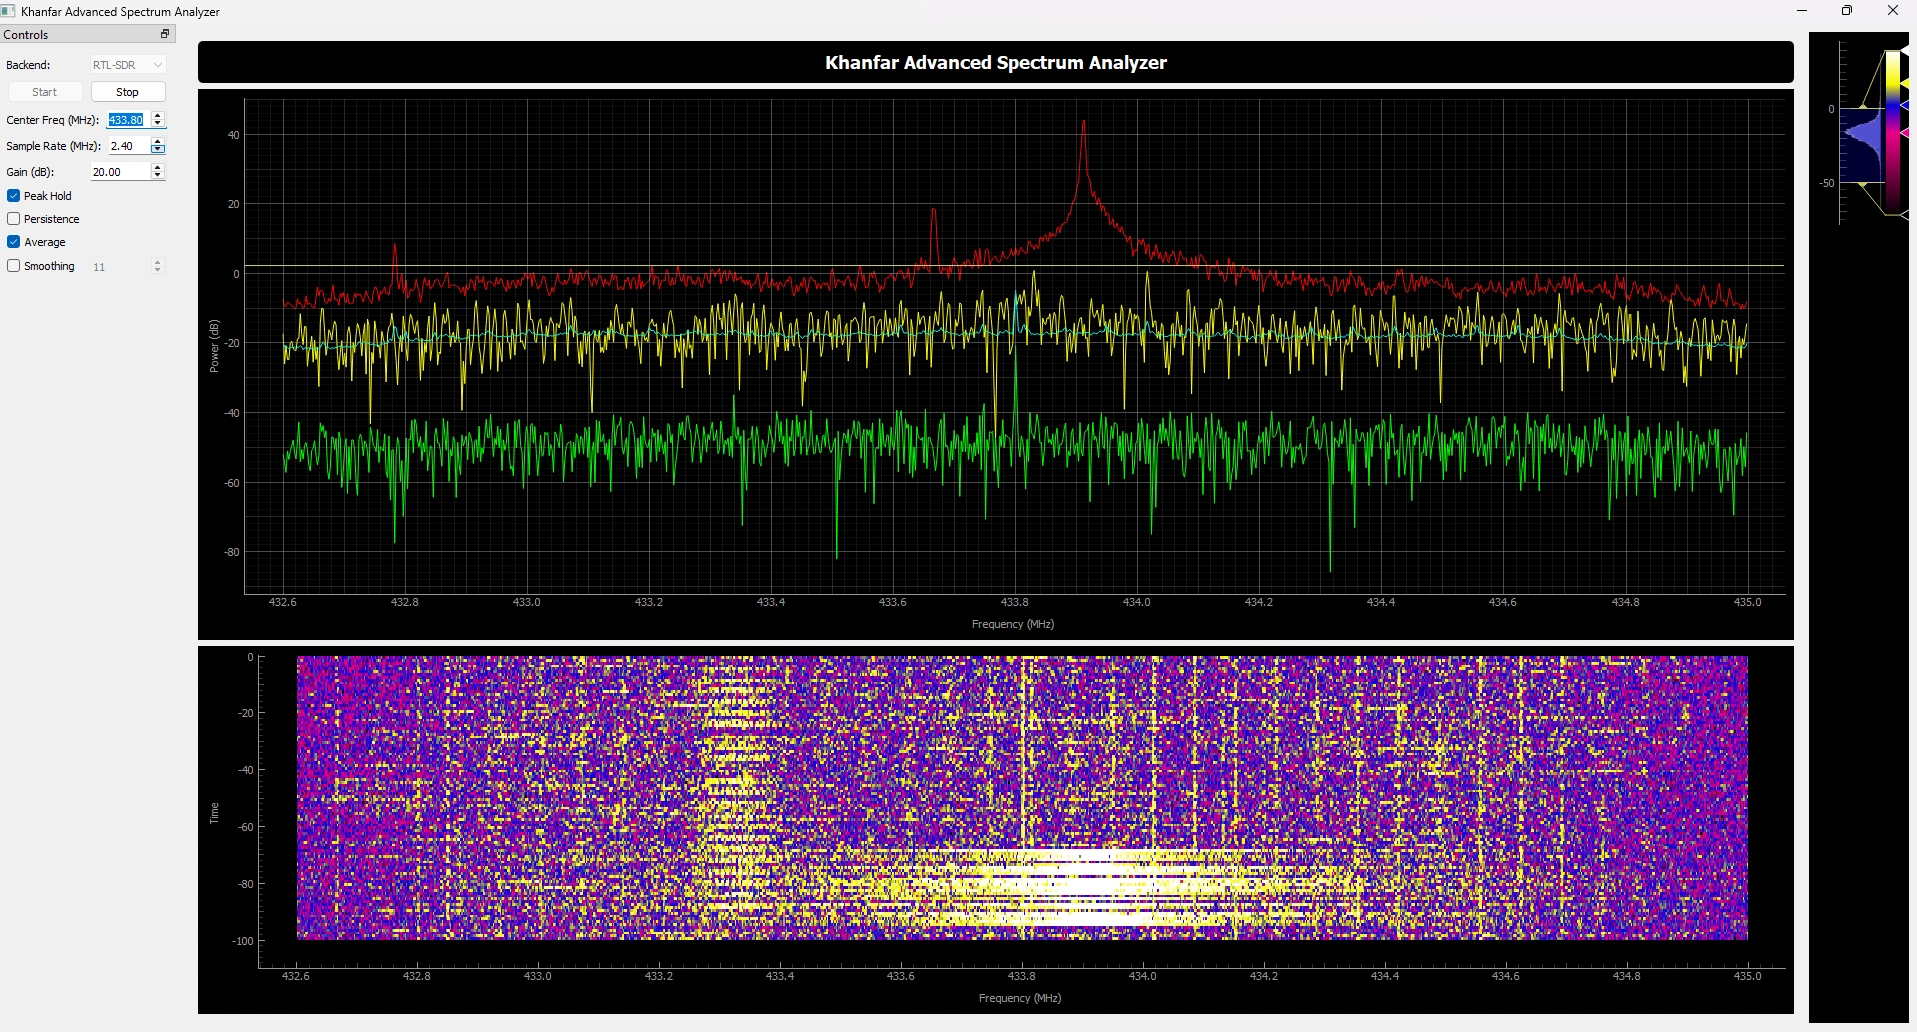Turn on the Smoothing checkbox
1917x1032 pixels.
point(14,266)
